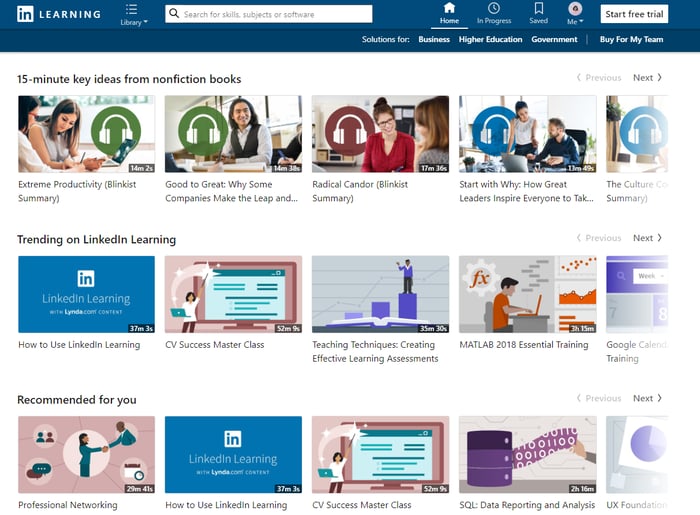Click the Extreme Productivity (Blinkist Summary) title
700x515 pixels.
(77, 191)
